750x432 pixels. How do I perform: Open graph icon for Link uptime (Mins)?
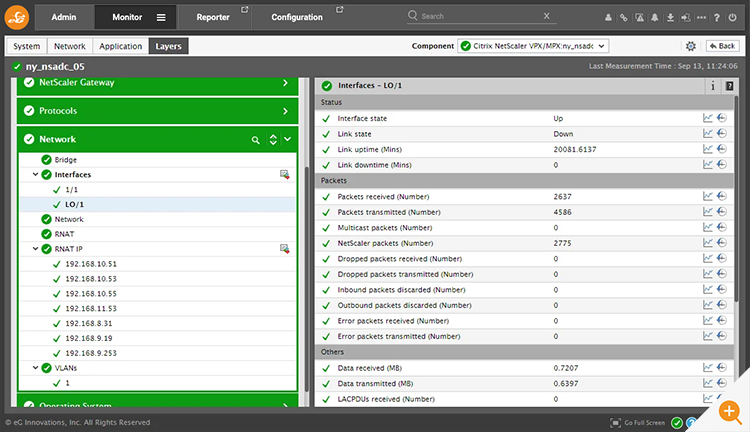point(707,149)
